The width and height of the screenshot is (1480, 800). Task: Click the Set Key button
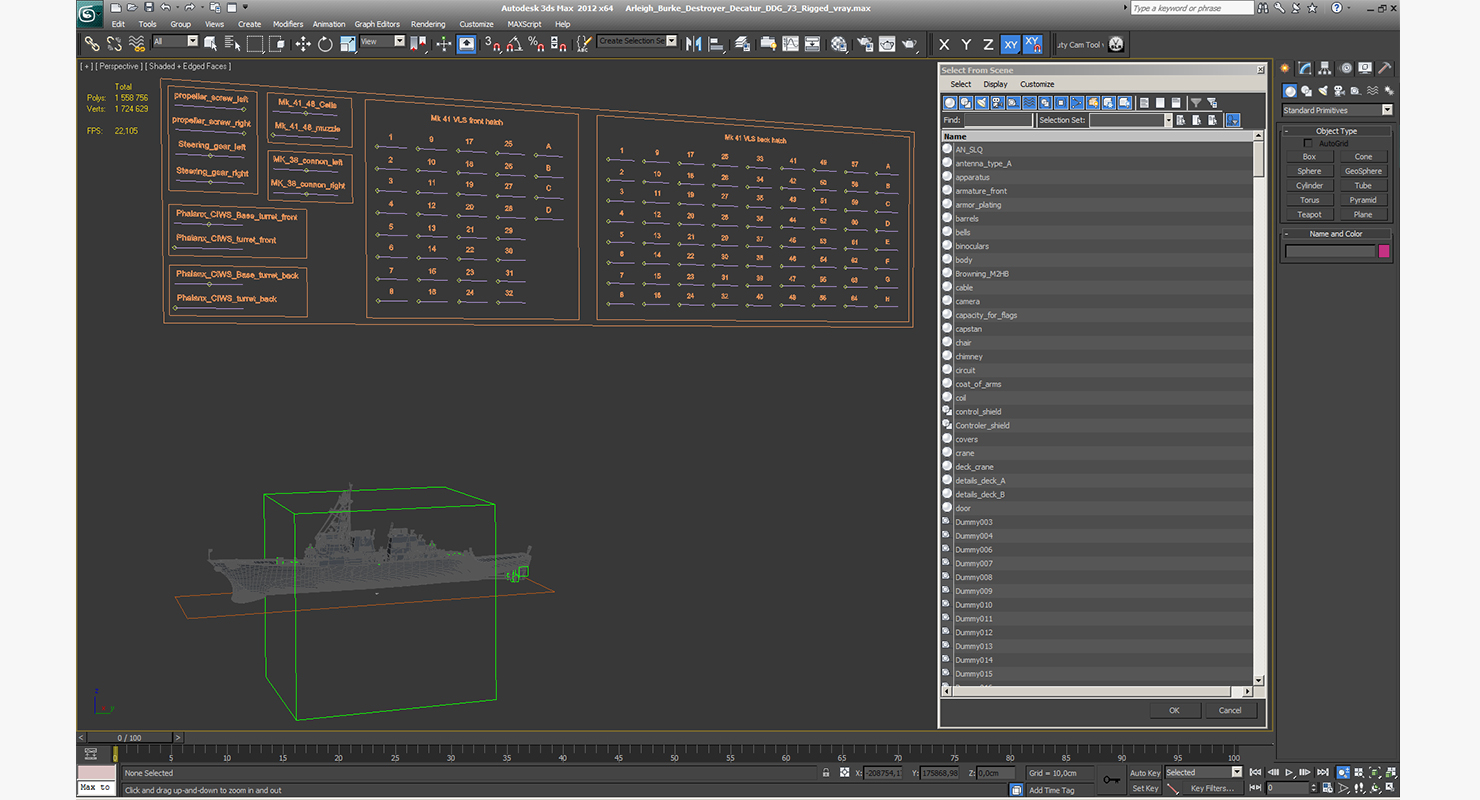[1145, 788]
